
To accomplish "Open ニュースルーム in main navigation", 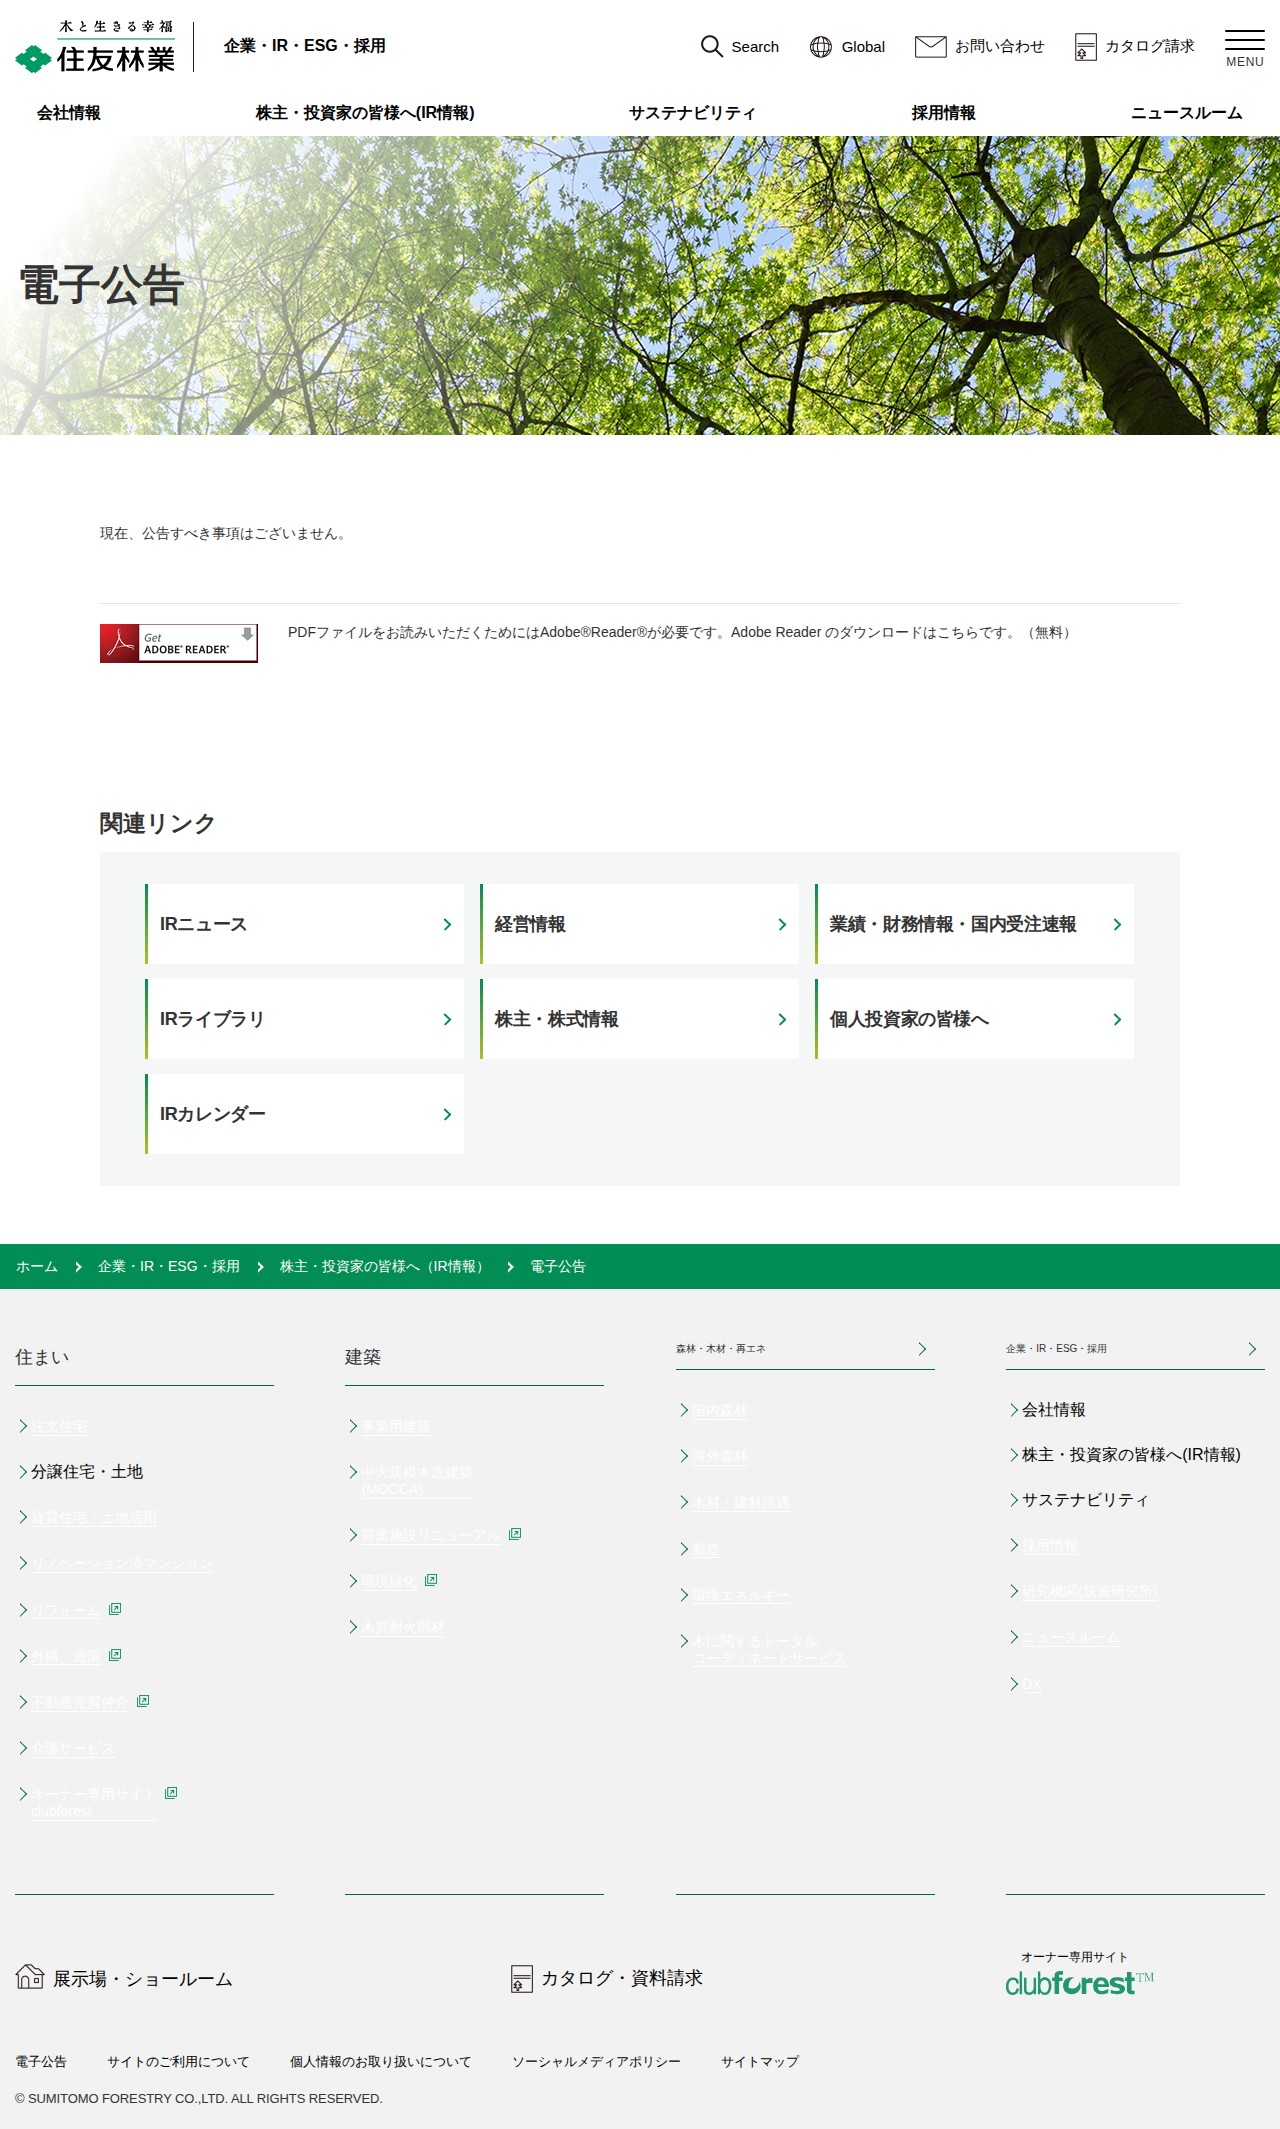I will point(1186,113).
